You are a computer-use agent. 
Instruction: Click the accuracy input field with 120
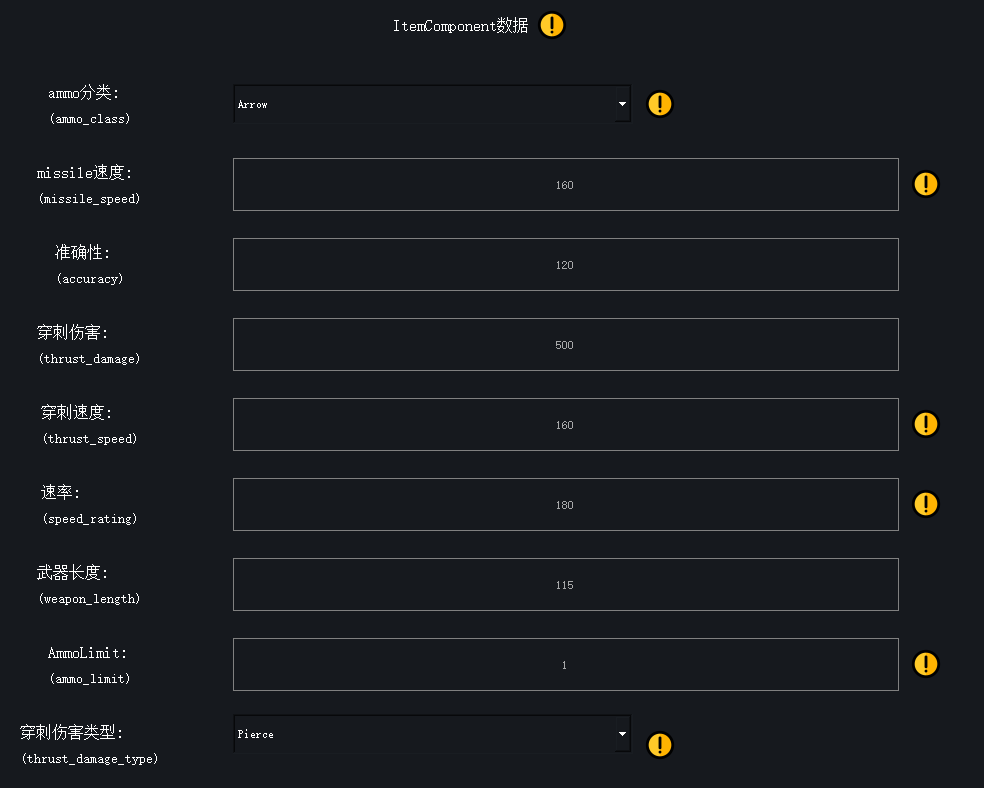pos(565,264)
